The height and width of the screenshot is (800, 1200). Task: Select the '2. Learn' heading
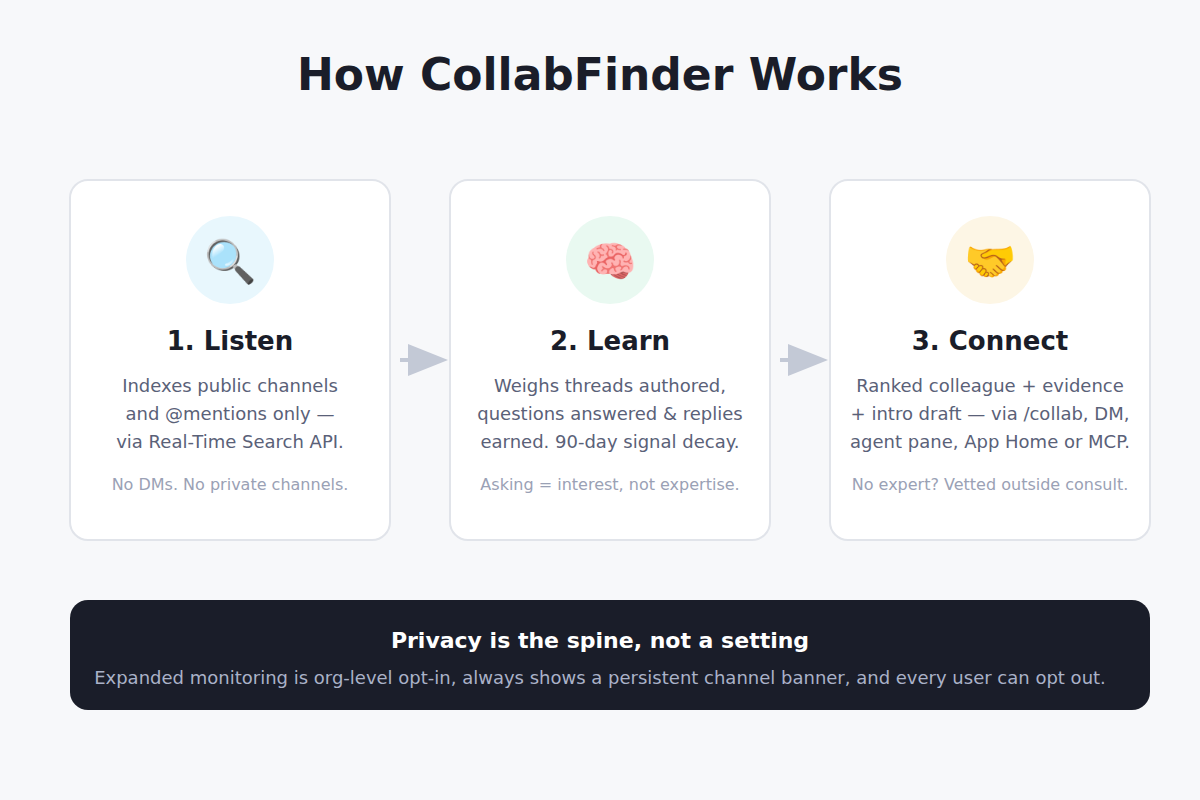pyautogui.click(x=610, y=341)
